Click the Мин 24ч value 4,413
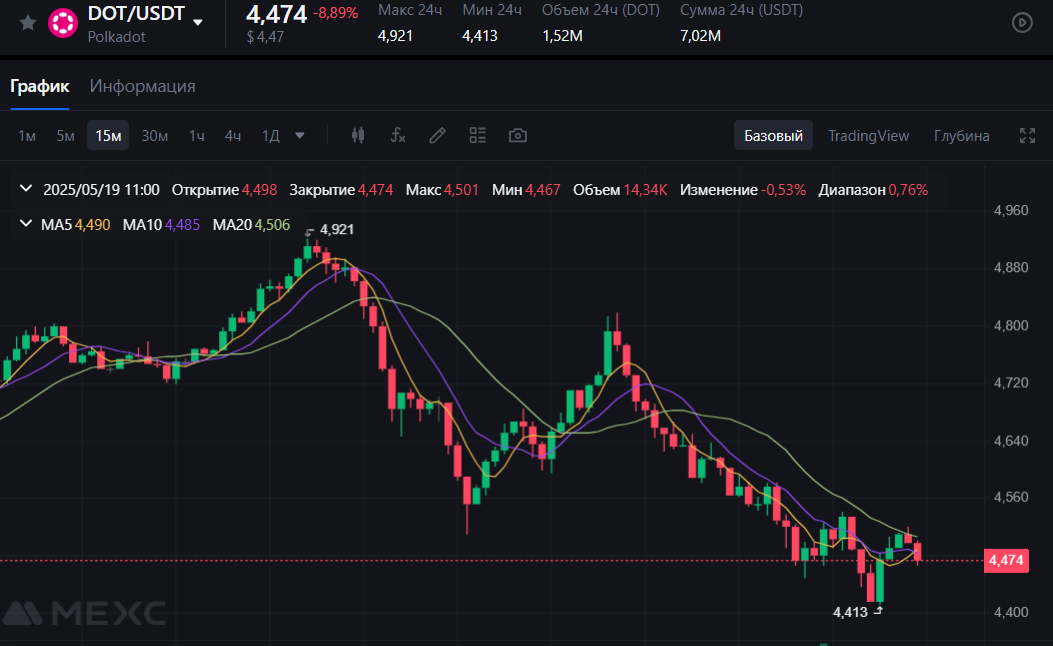 click(479, 36)
